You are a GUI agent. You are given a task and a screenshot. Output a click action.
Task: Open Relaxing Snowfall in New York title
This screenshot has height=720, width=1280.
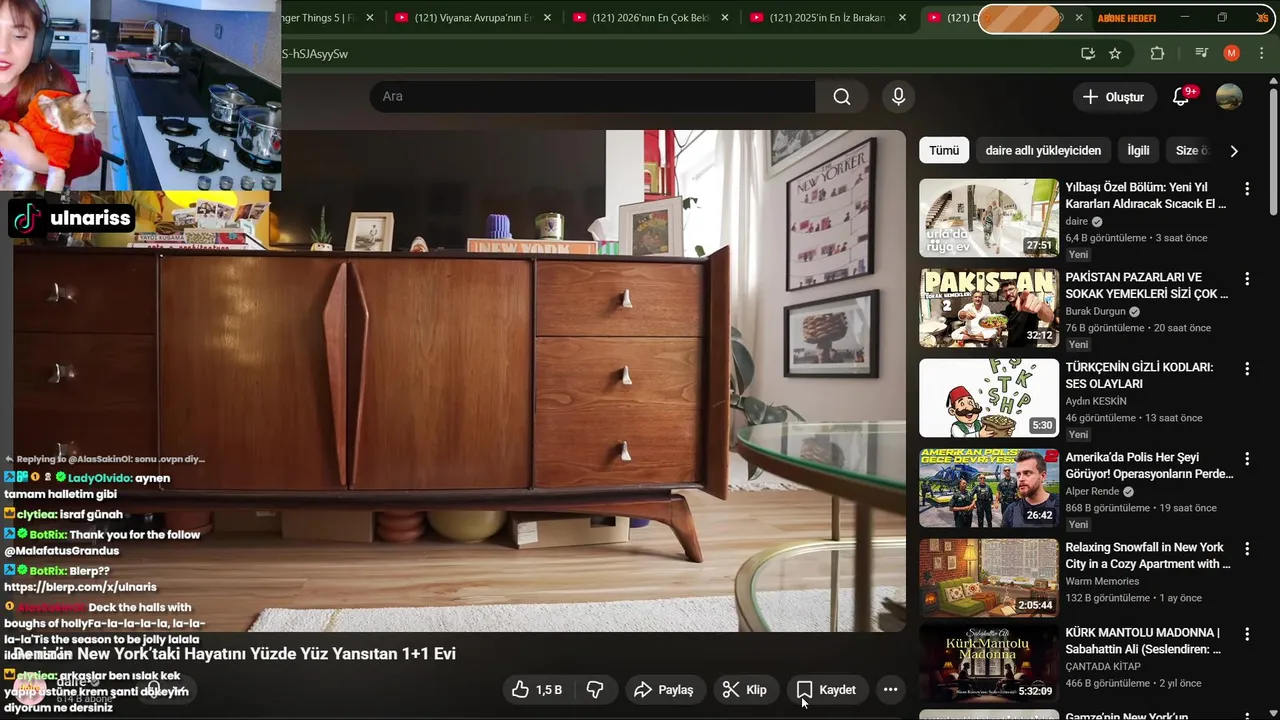[1148, 555]
